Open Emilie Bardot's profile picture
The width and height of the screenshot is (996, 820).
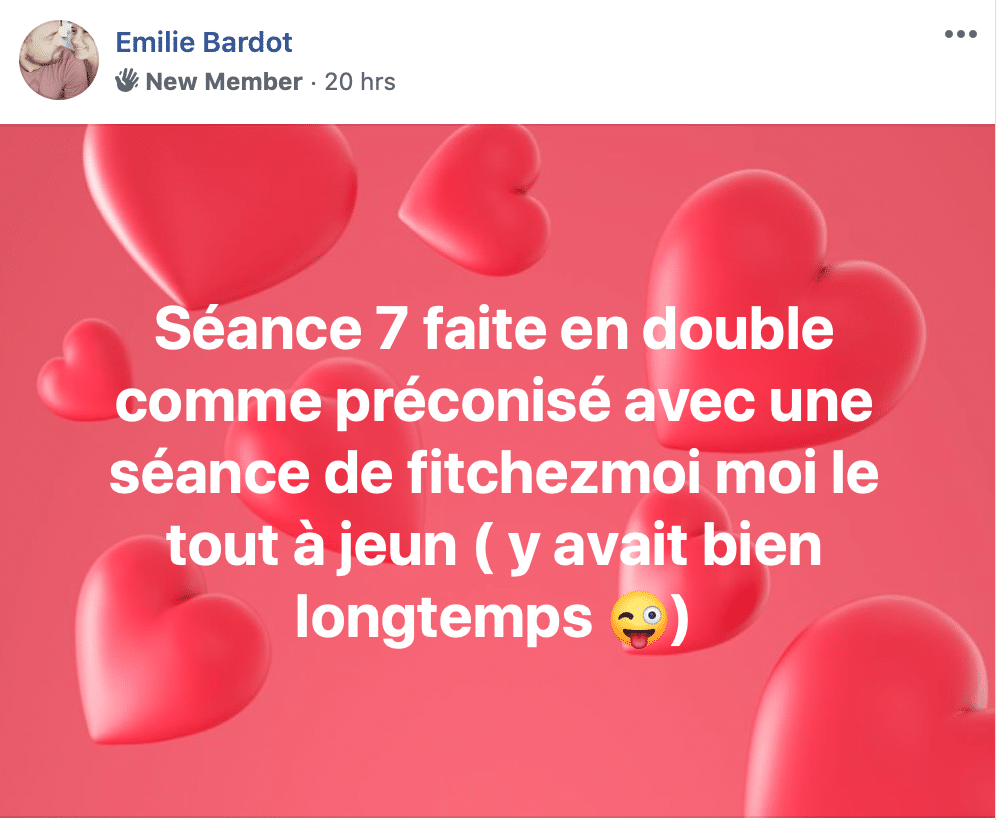(x=59, y=59)
